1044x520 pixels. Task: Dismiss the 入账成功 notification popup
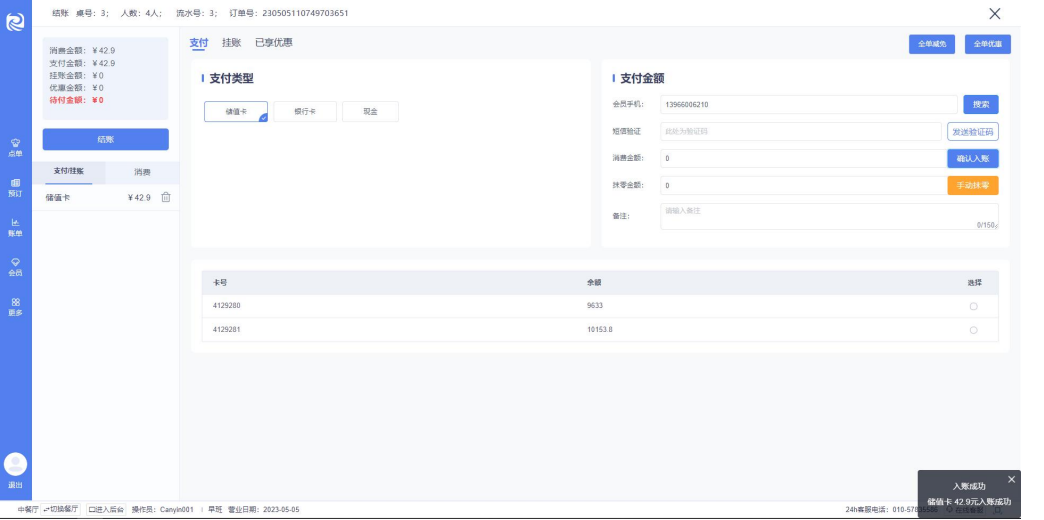(1011, 479)
